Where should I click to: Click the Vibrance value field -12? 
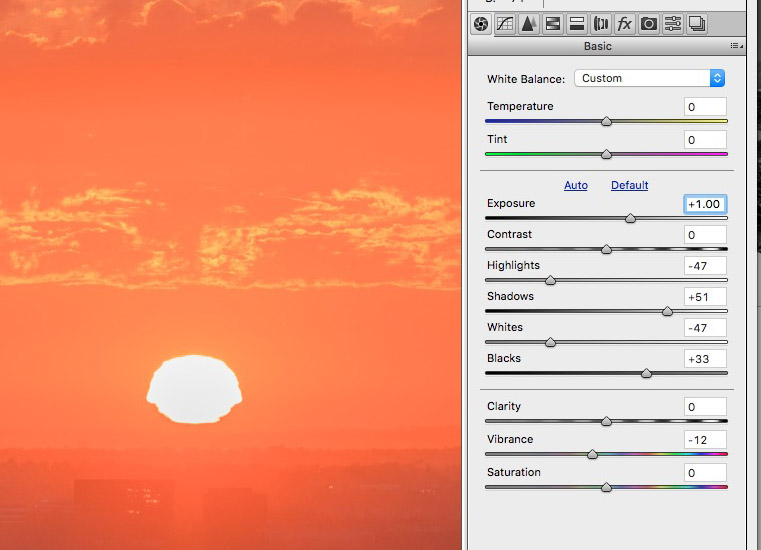click(705, 440)
